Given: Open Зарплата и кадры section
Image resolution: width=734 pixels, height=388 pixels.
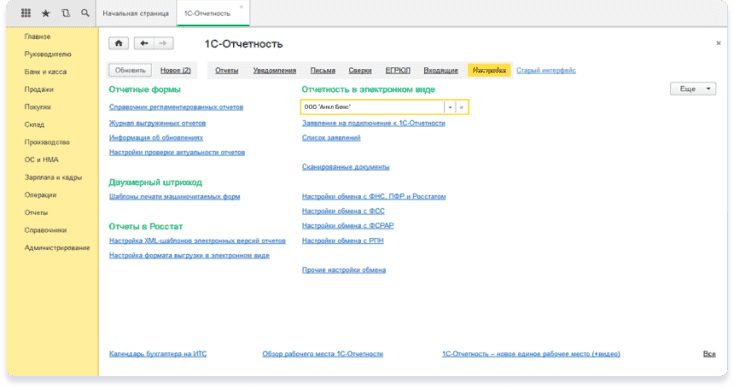Looking at the screenshot, I should [x=53, y=177].
